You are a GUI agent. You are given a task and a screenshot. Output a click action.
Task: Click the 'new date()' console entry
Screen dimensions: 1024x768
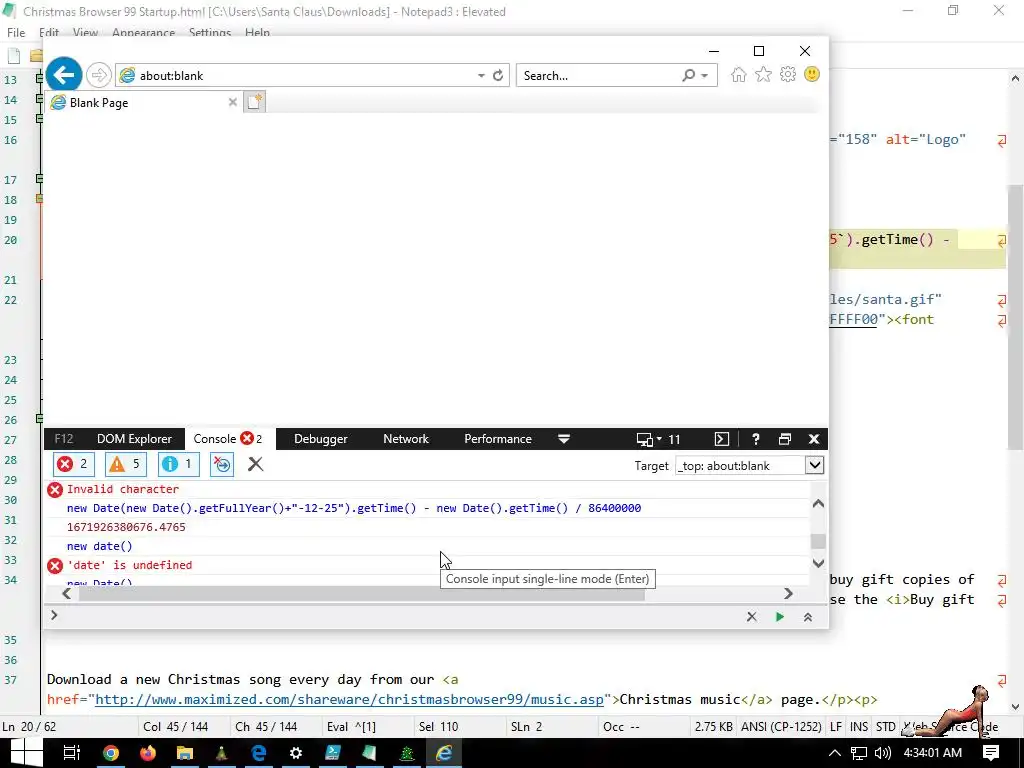coord(99,546)
